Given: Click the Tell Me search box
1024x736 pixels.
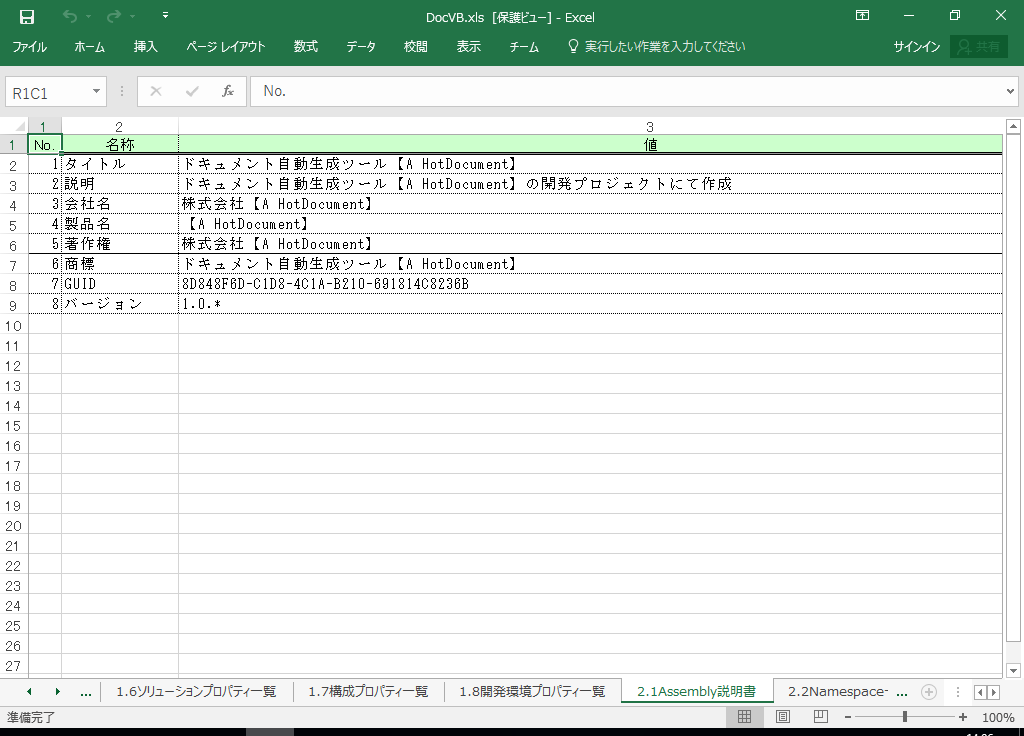Looking at the screenshot, I should pos(657,46).
